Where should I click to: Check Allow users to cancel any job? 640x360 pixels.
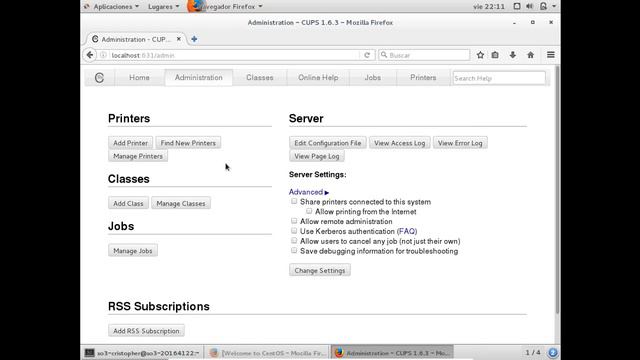(x=294, y=241)
